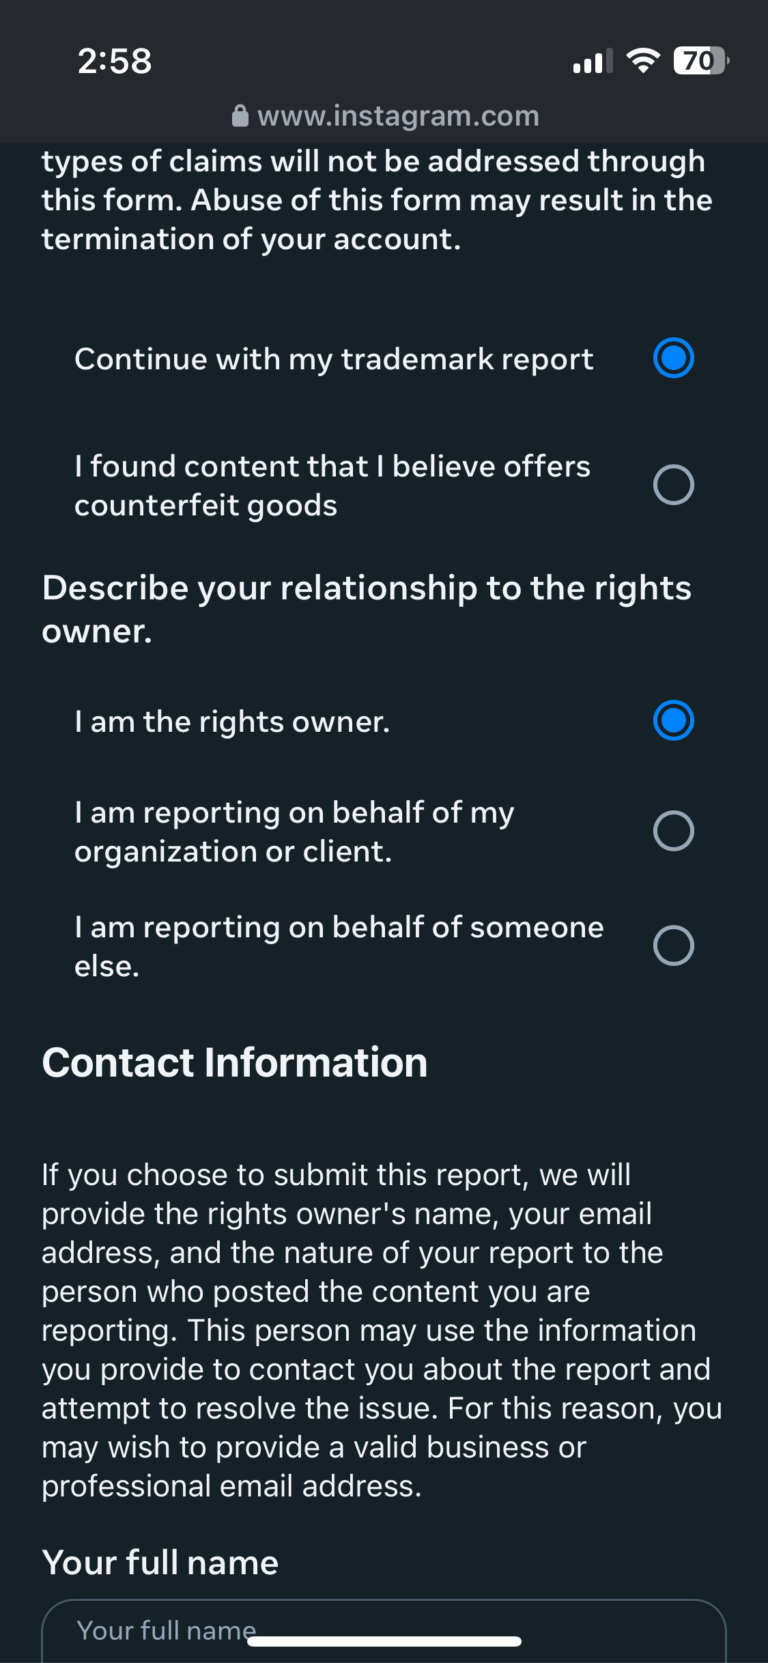Select "Continue with my trademark report" radio button
Screen dimensions: 768x1663
(673, 358)
